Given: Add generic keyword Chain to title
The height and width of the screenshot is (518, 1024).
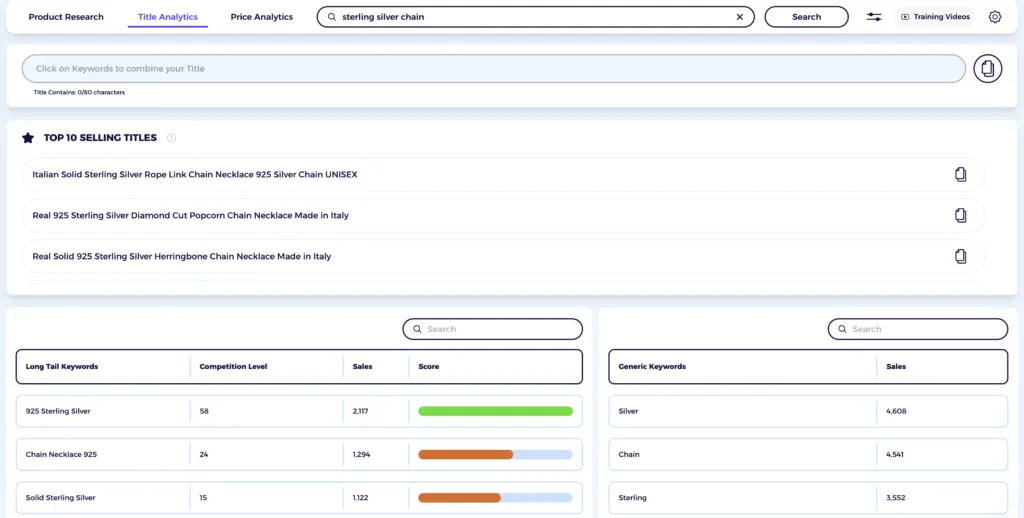Looking at the screenshot, I should click(x=629, y=455).
